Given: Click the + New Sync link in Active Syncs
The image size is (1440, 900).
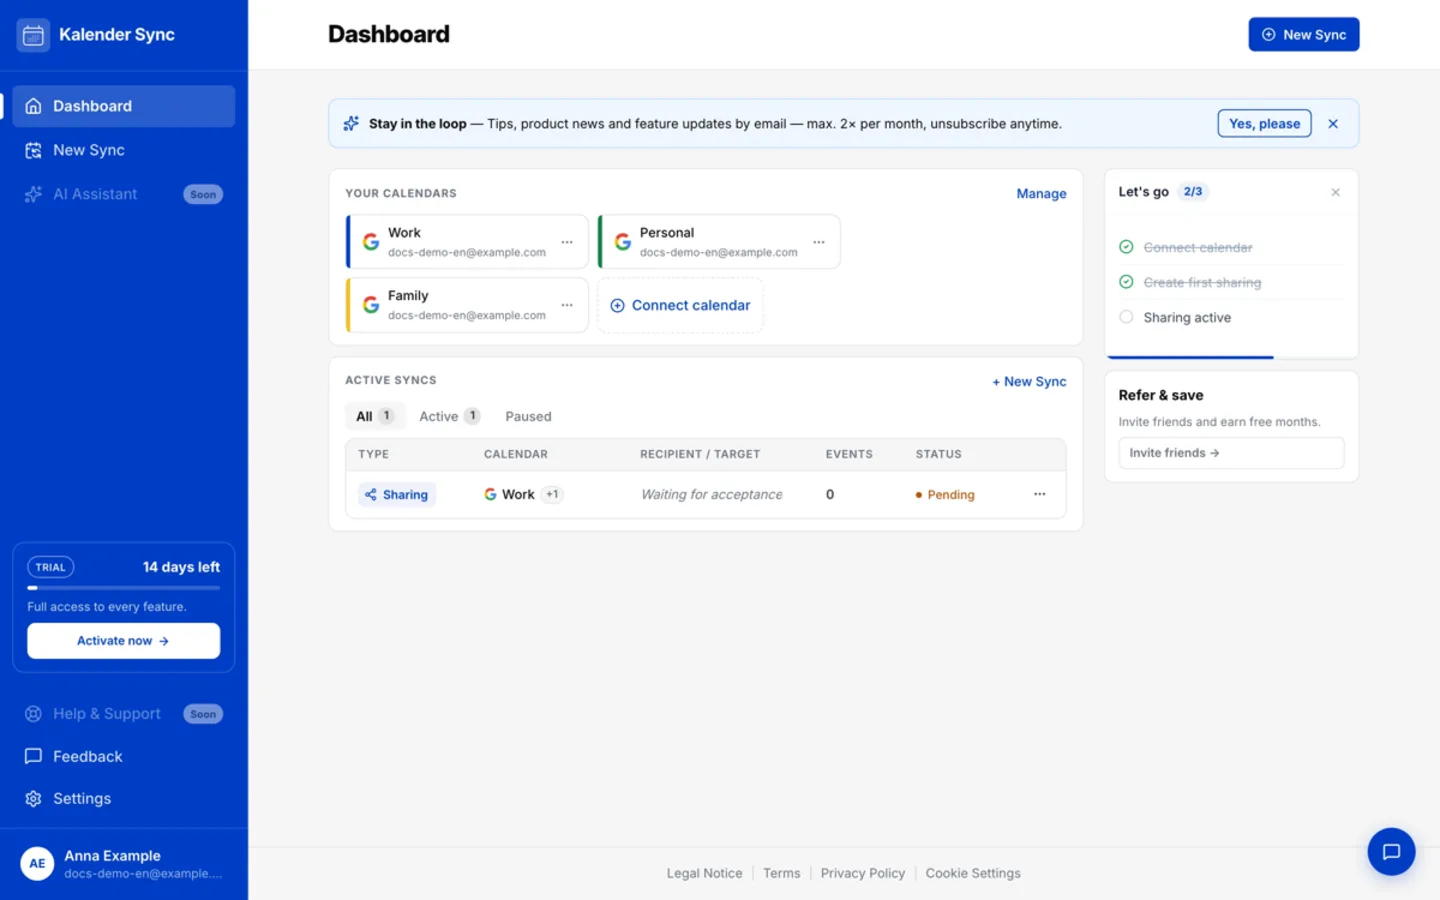Looking at the screenshot, I should pos(1029,382).
